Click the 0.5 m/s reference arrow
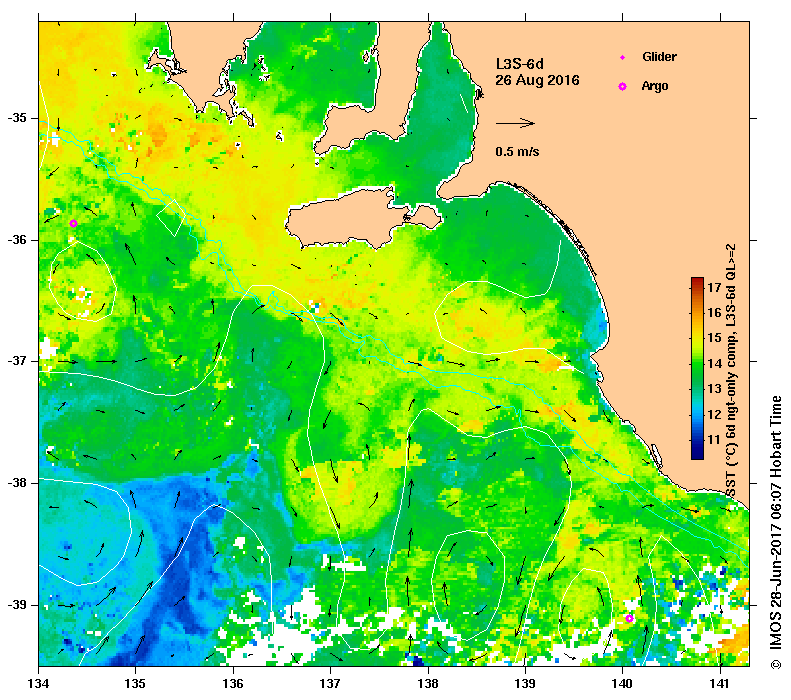 point(515,123)
